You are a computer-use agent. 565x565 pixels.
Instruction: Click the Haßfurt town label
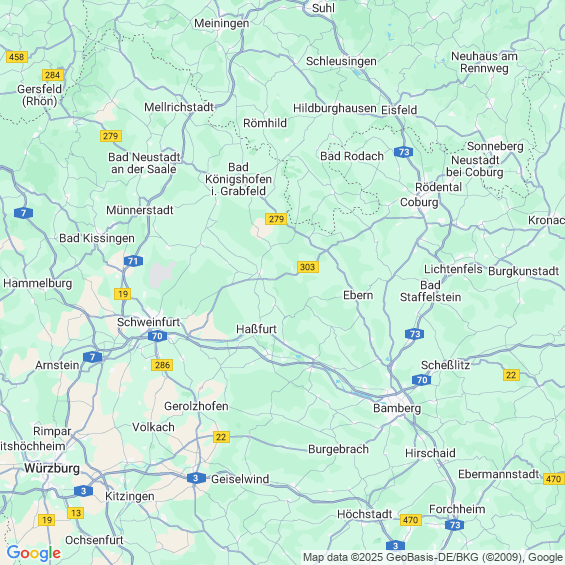(256, 329)
